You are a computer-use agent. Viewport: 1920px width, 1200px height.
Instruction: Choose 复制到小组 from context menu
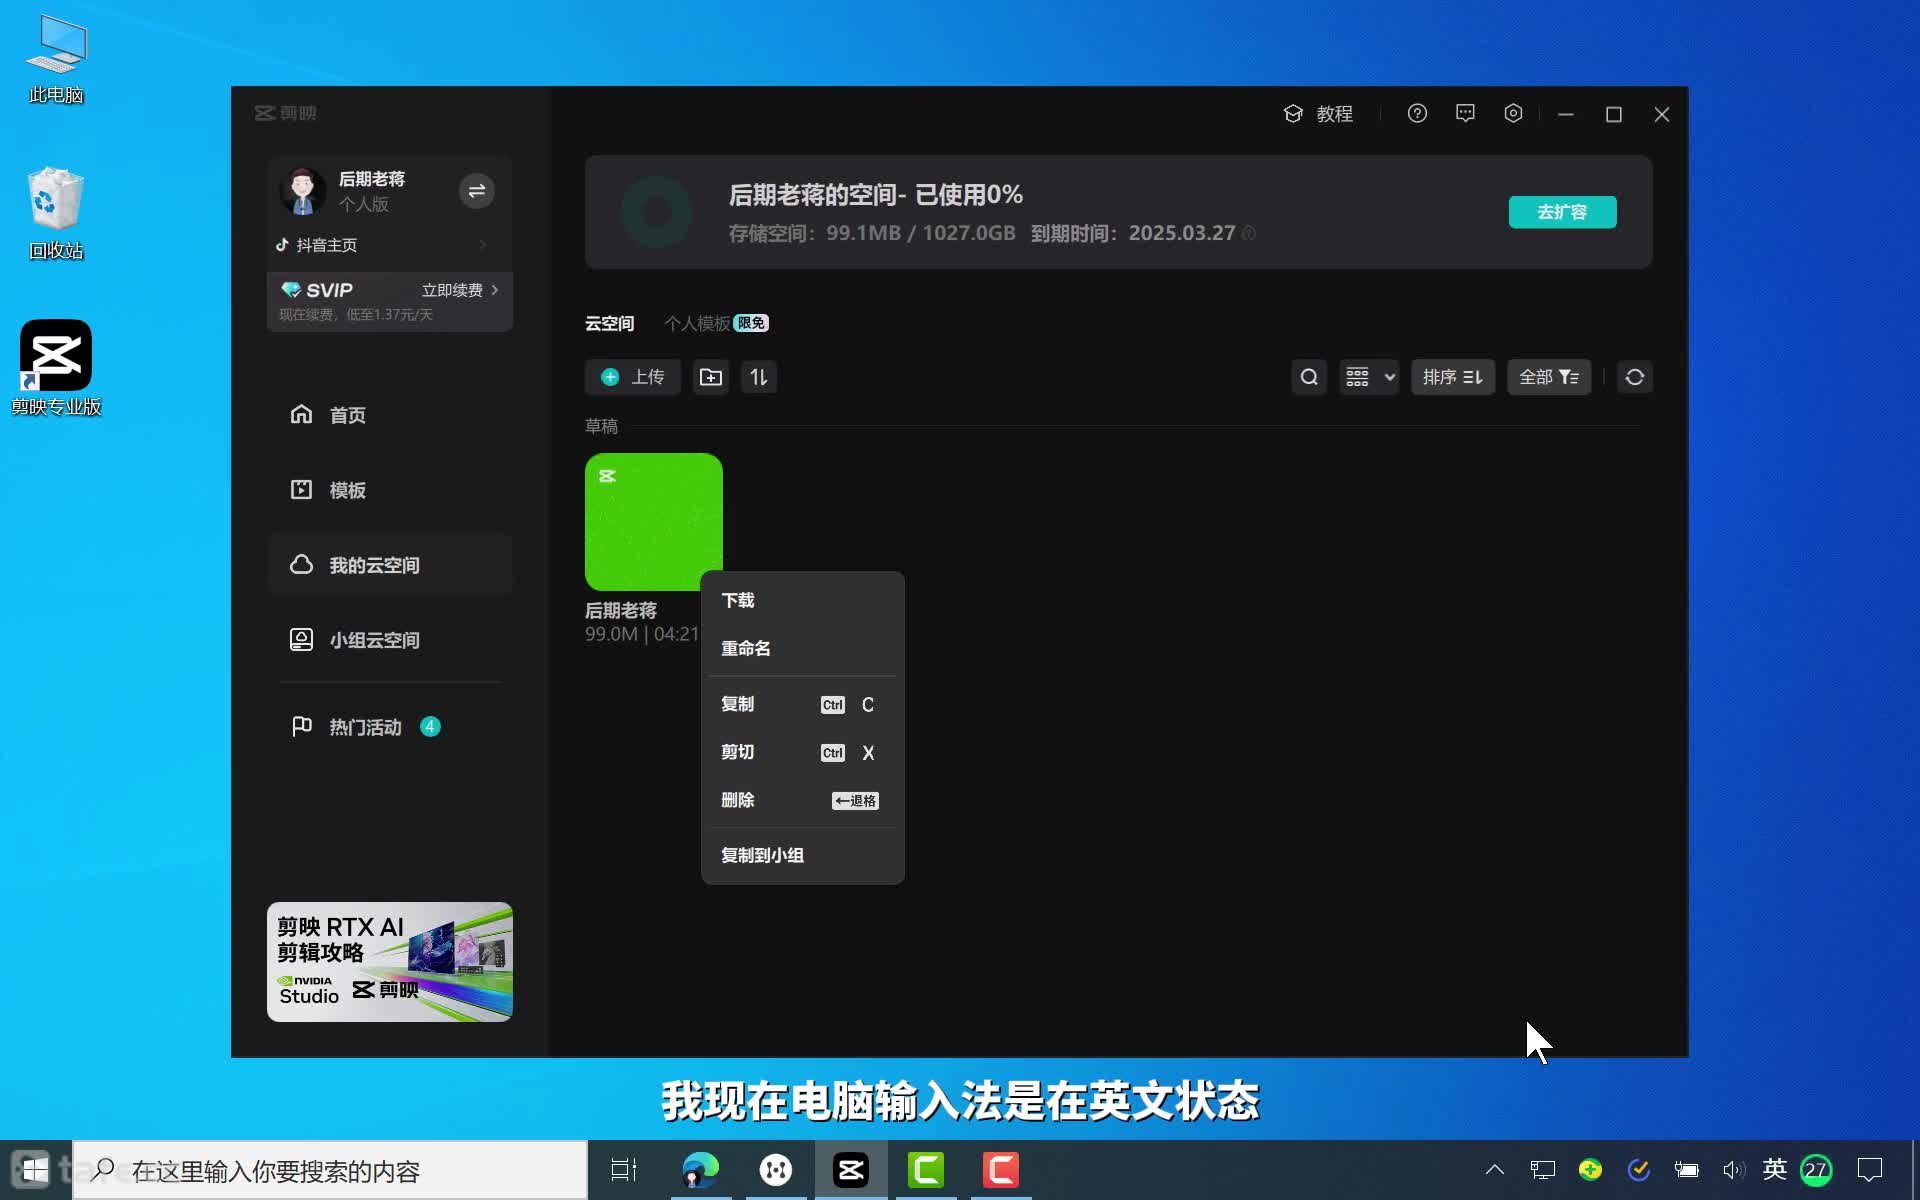pyautogui.click(x=803, y=855)
